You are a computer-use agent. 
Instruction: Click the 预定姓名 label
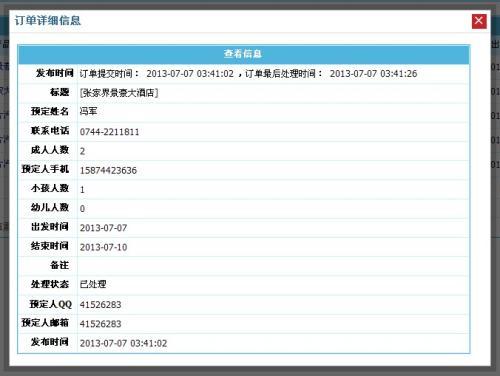50,111
